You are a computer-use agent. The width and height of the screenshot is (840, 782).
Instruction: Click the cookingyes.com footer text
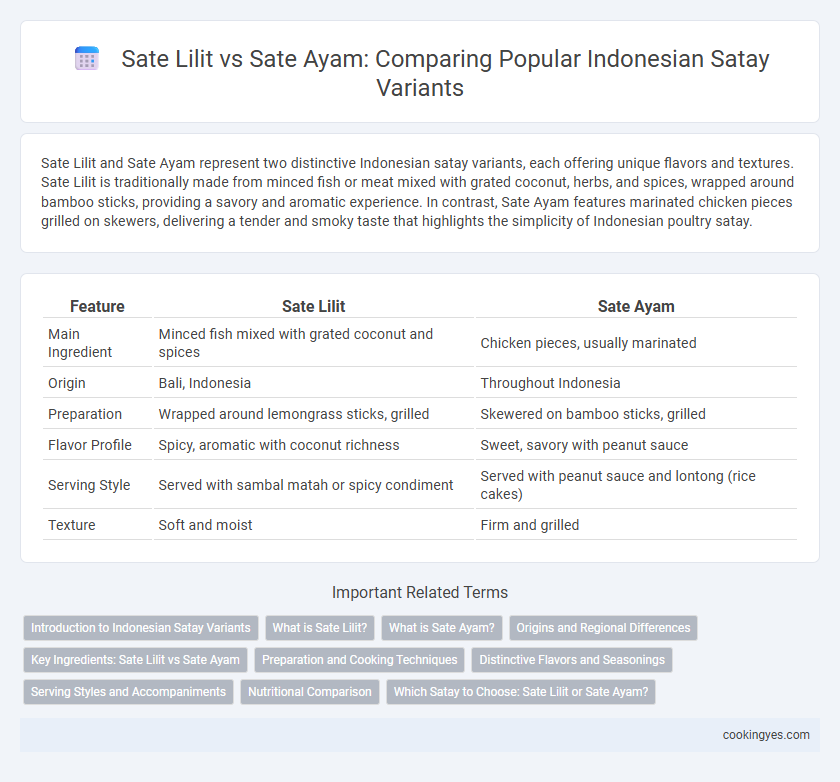[766, 735]
